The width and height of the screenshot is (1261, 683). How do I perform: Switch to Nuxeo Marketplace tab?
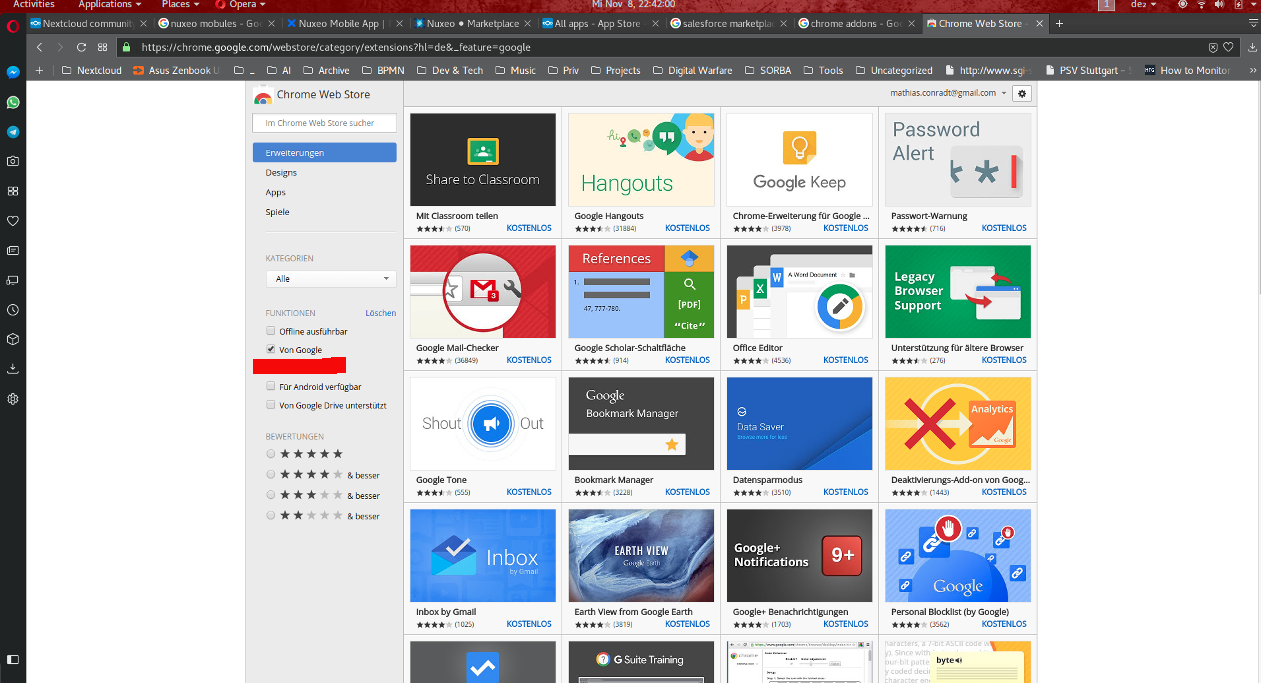pyautogui.click(x=472, y=23)
